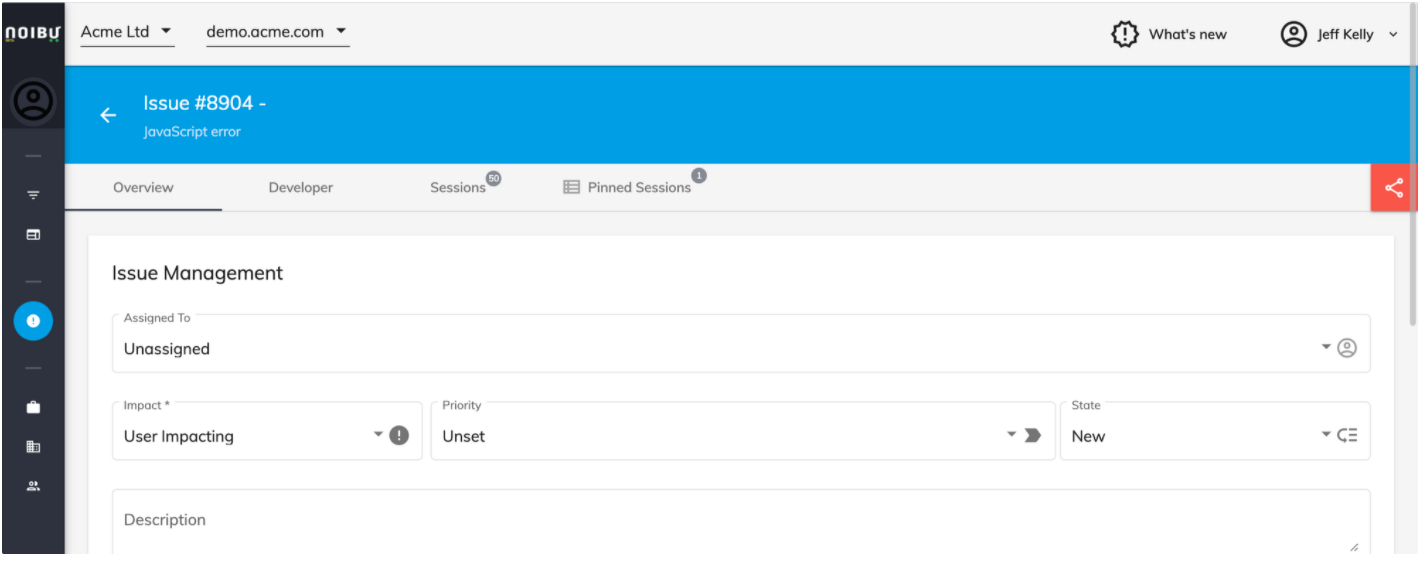Click the priority tag icon in the Priority field
This screenshot has width=1420, height=562.
1033,435
